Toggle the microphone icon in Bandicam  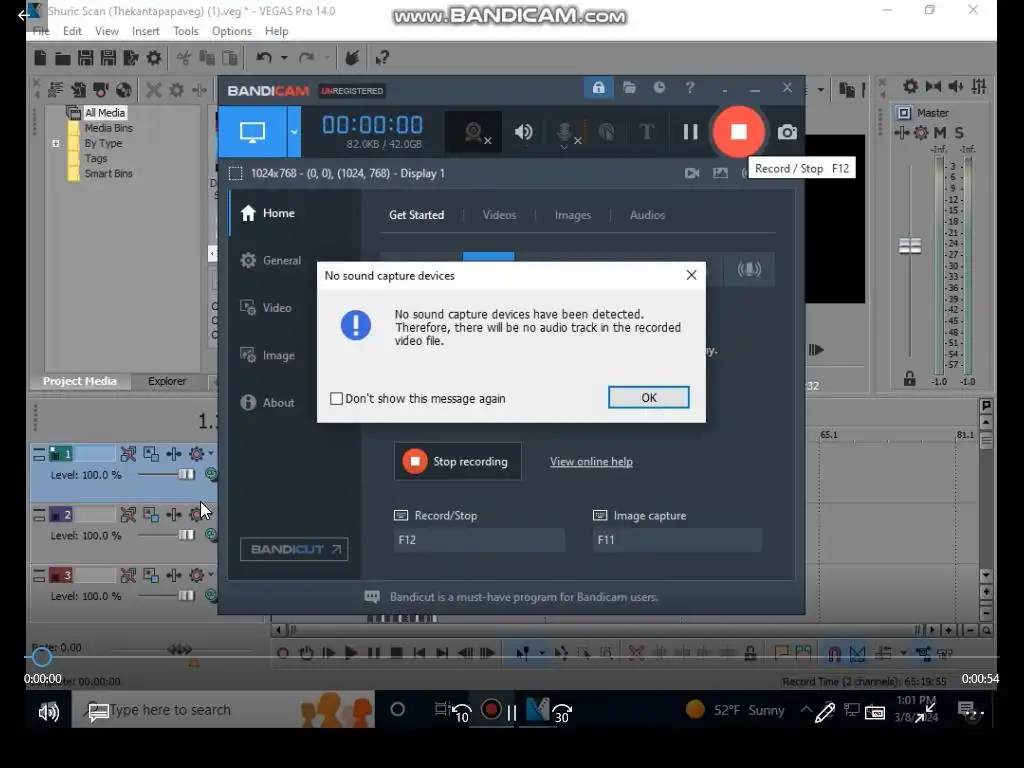pyautogui.click(x=566, y=133)
